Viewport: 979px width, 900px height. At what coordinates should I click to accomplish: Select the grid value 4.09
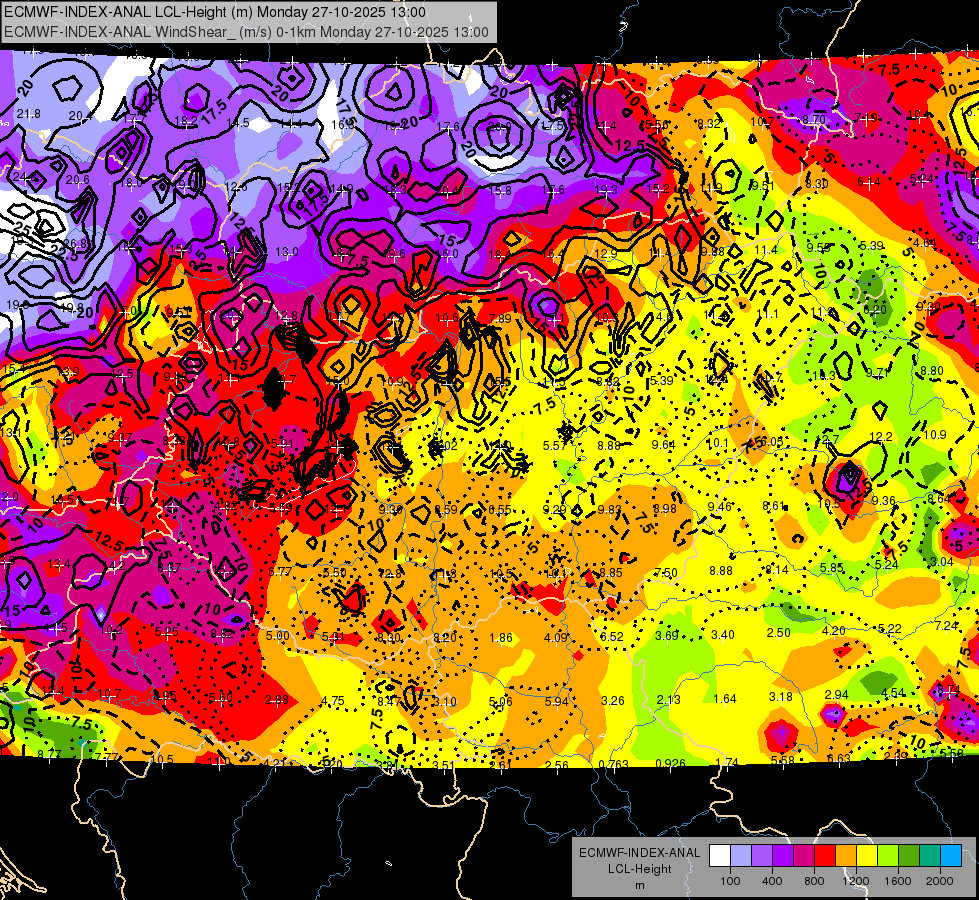pyautogui.click(x=556, y=638)
